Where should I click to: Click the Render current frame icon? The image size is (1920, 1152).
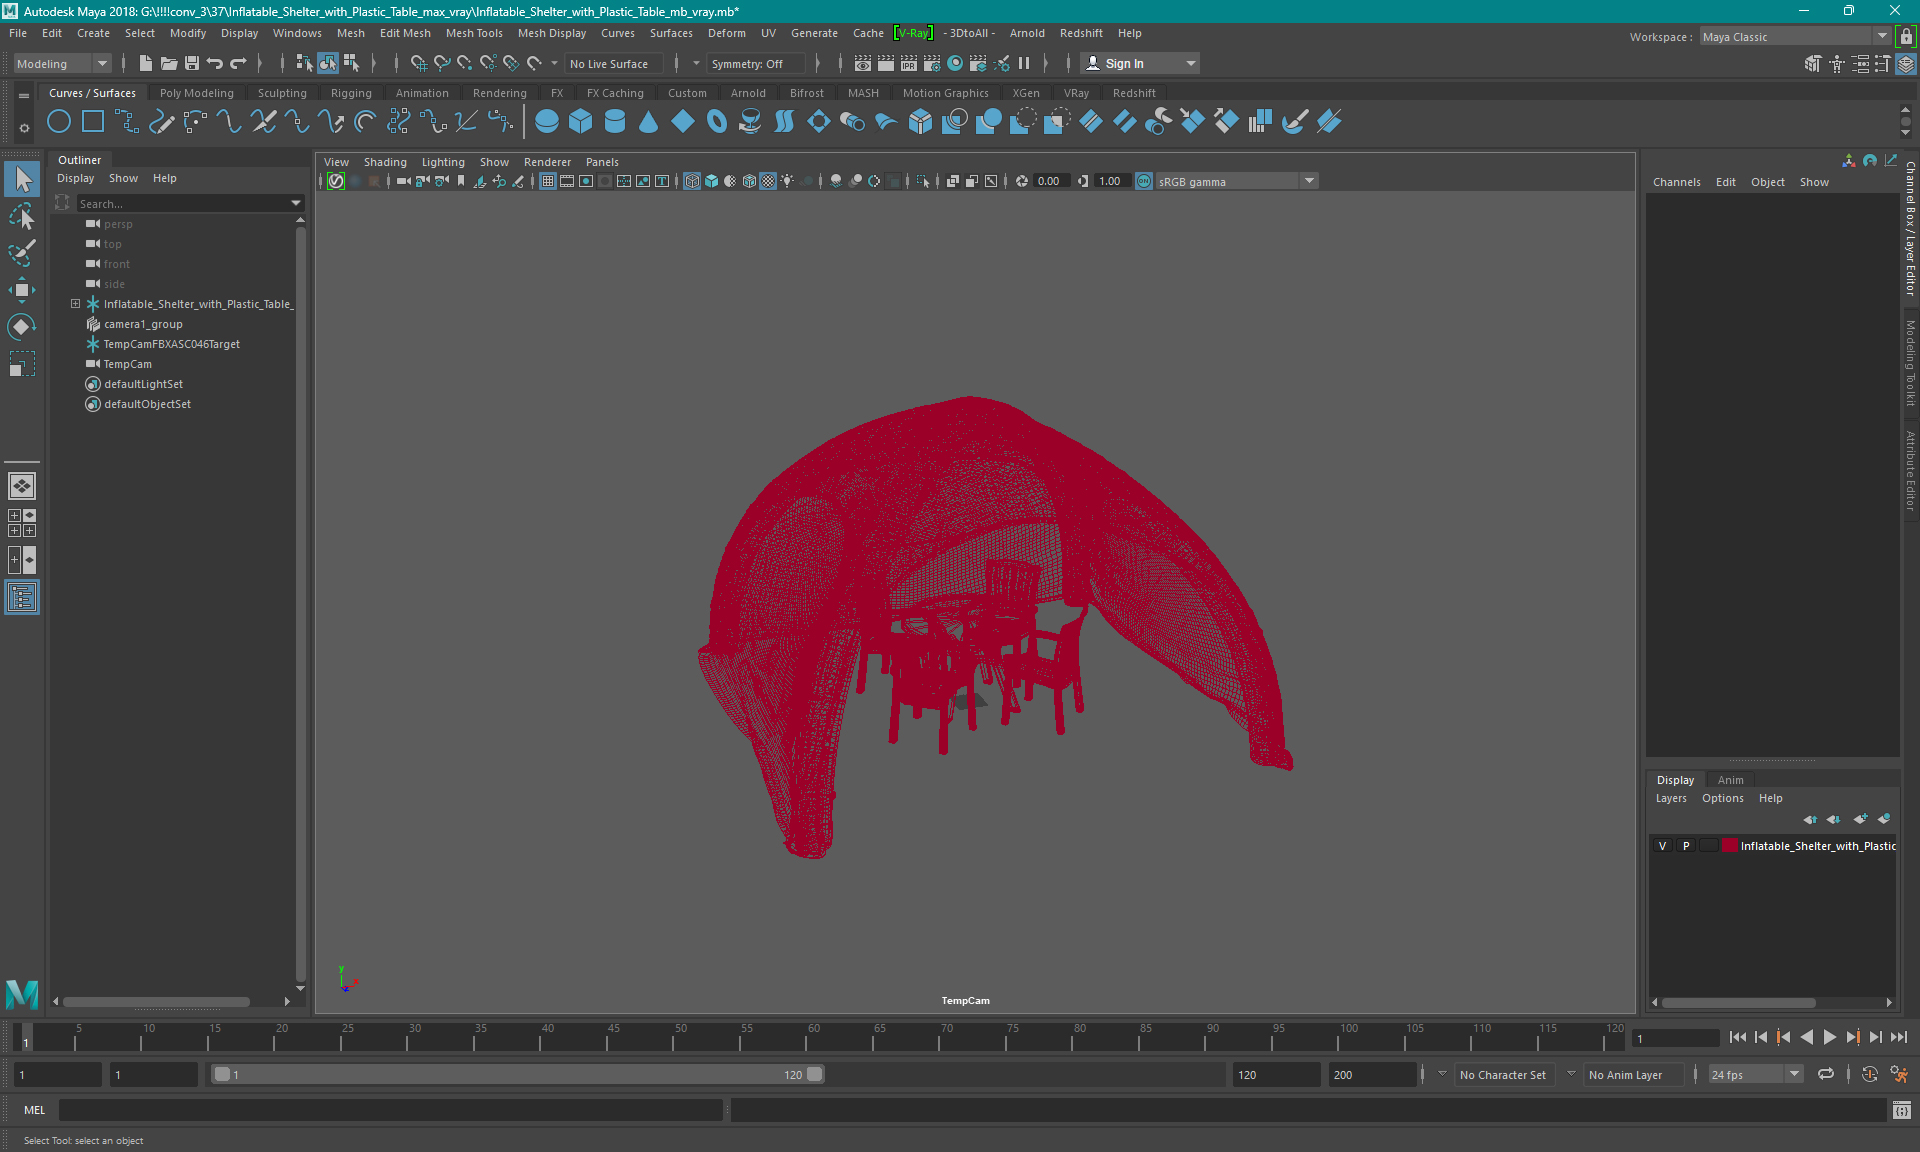[x=886, y=63]
